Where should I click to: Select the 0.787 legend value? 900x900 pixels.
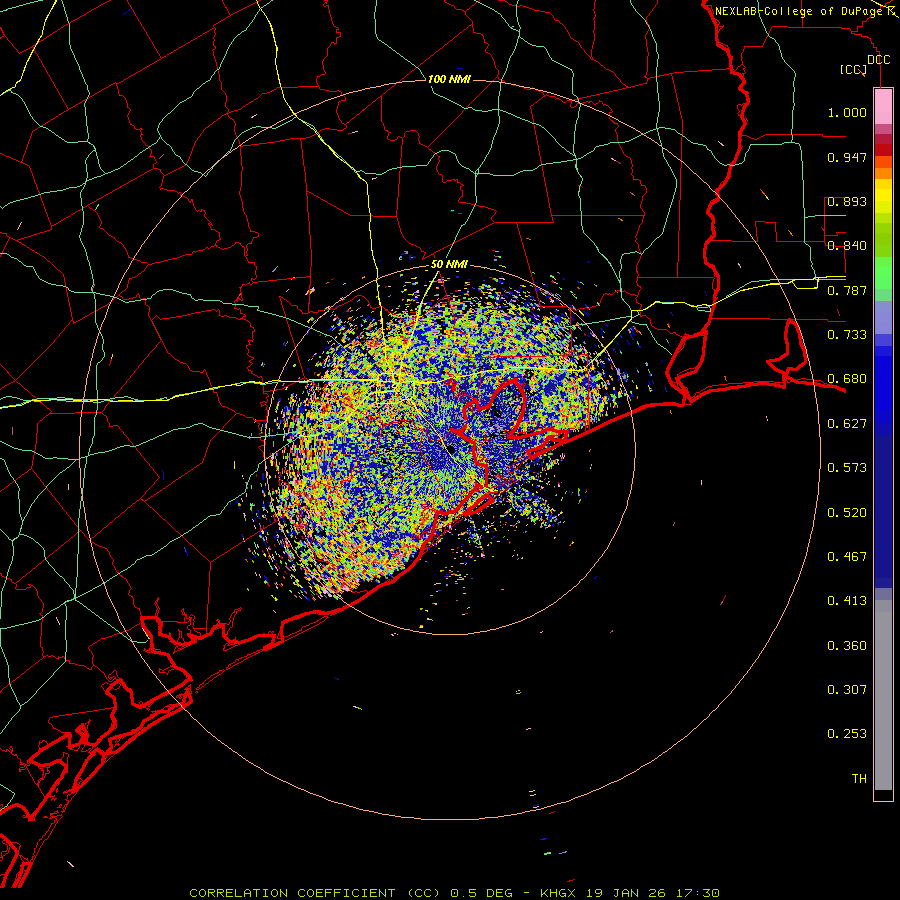click(847, 290)
